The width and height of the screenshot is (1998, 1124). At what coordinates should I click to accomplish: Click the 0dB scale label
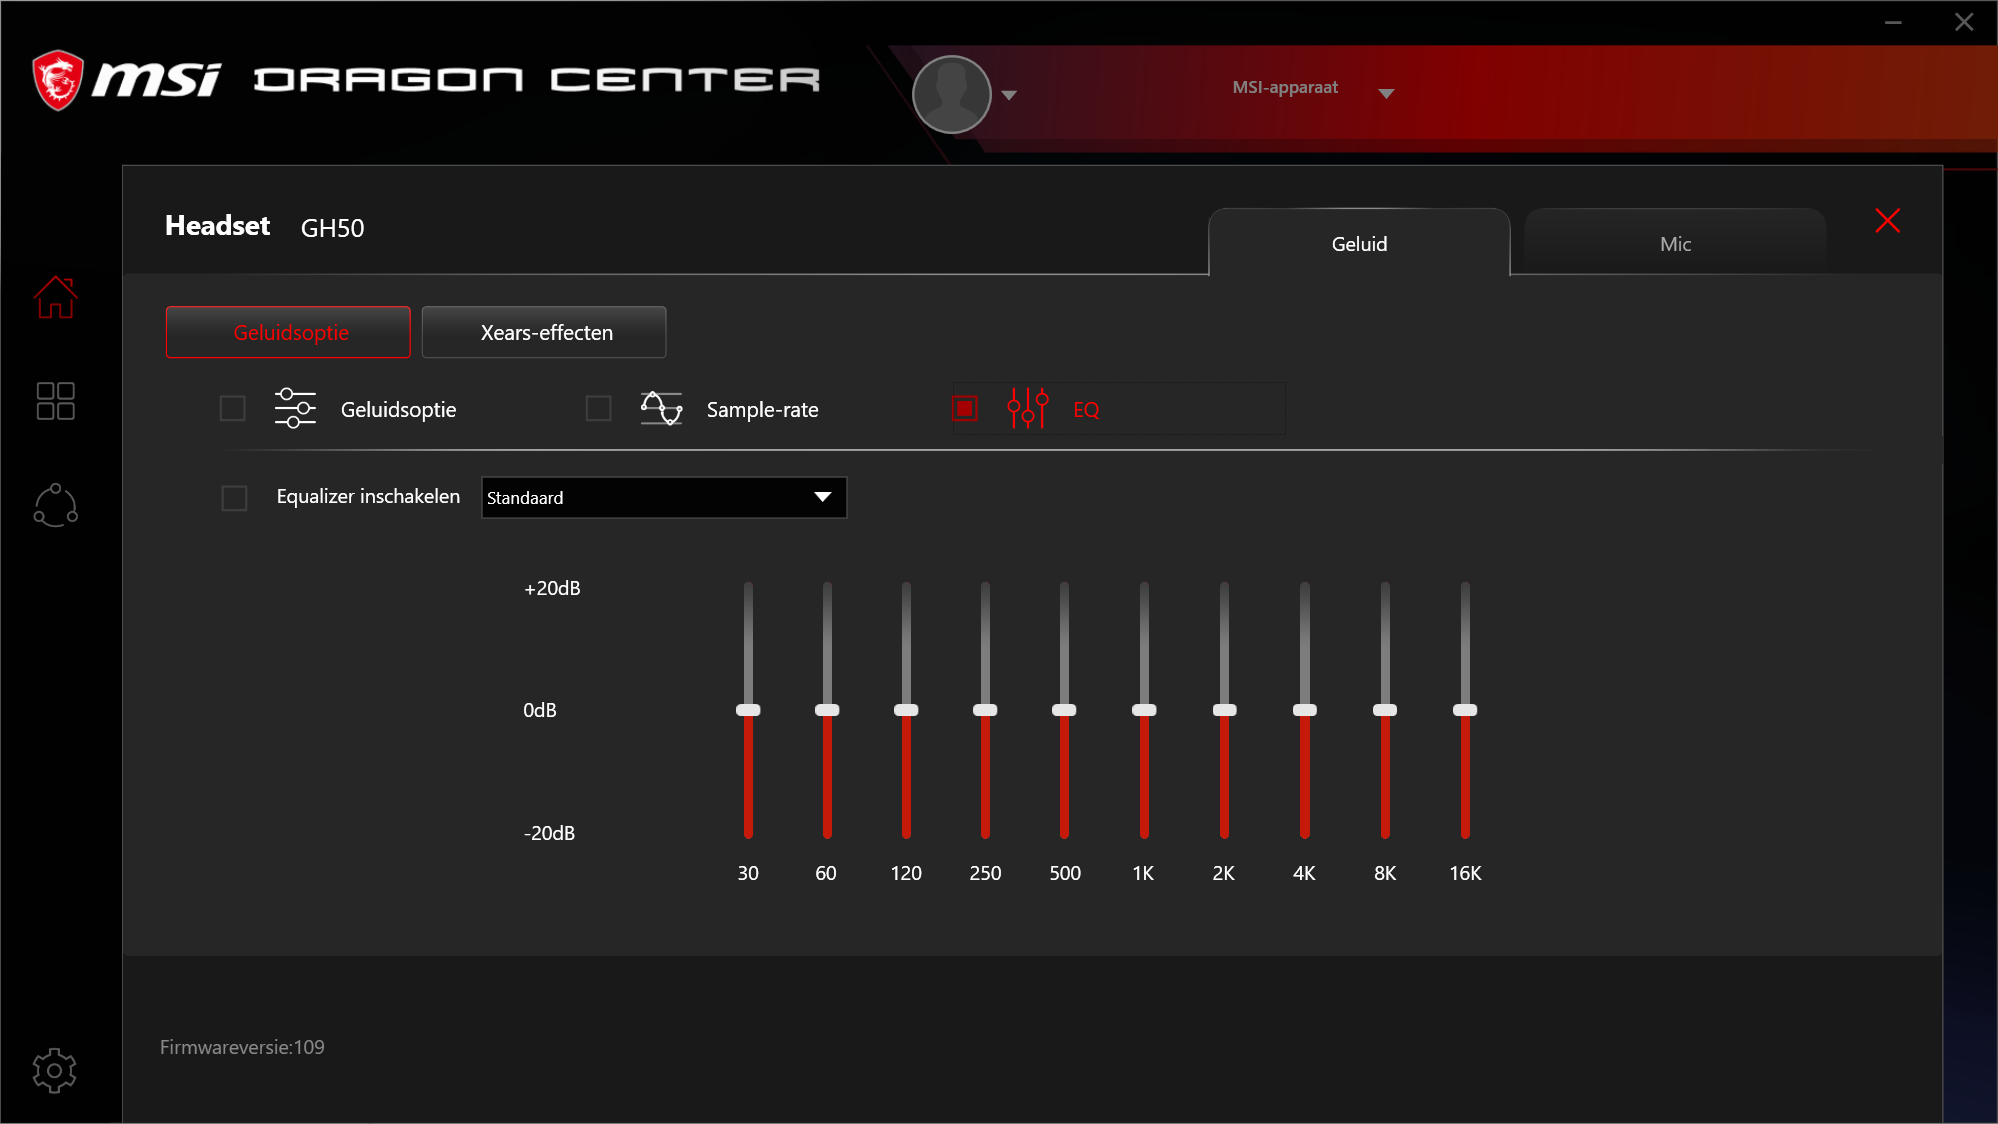540,710
